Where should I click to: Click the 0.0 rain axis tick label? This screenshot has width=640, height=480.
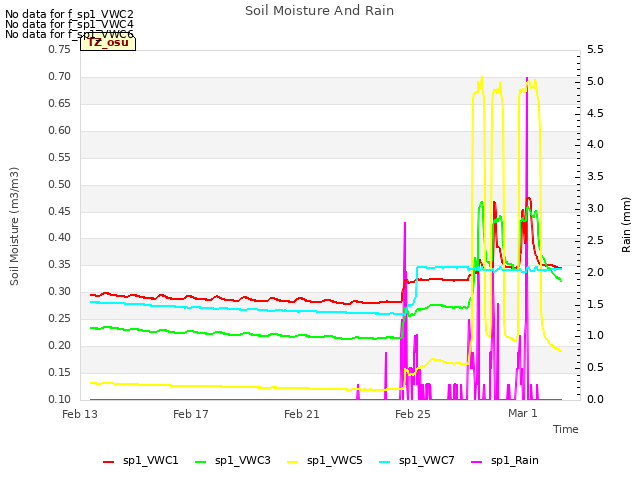pos(596,399)
